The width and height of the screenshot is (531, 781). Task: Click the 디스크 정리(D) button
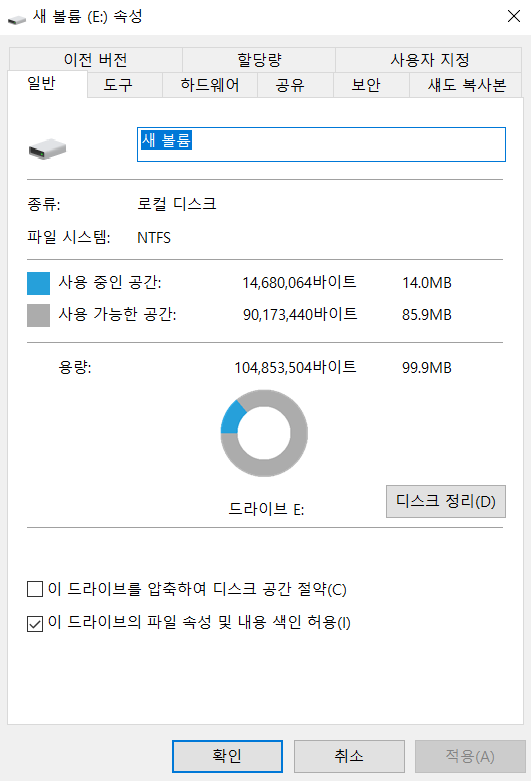[446, 501]
